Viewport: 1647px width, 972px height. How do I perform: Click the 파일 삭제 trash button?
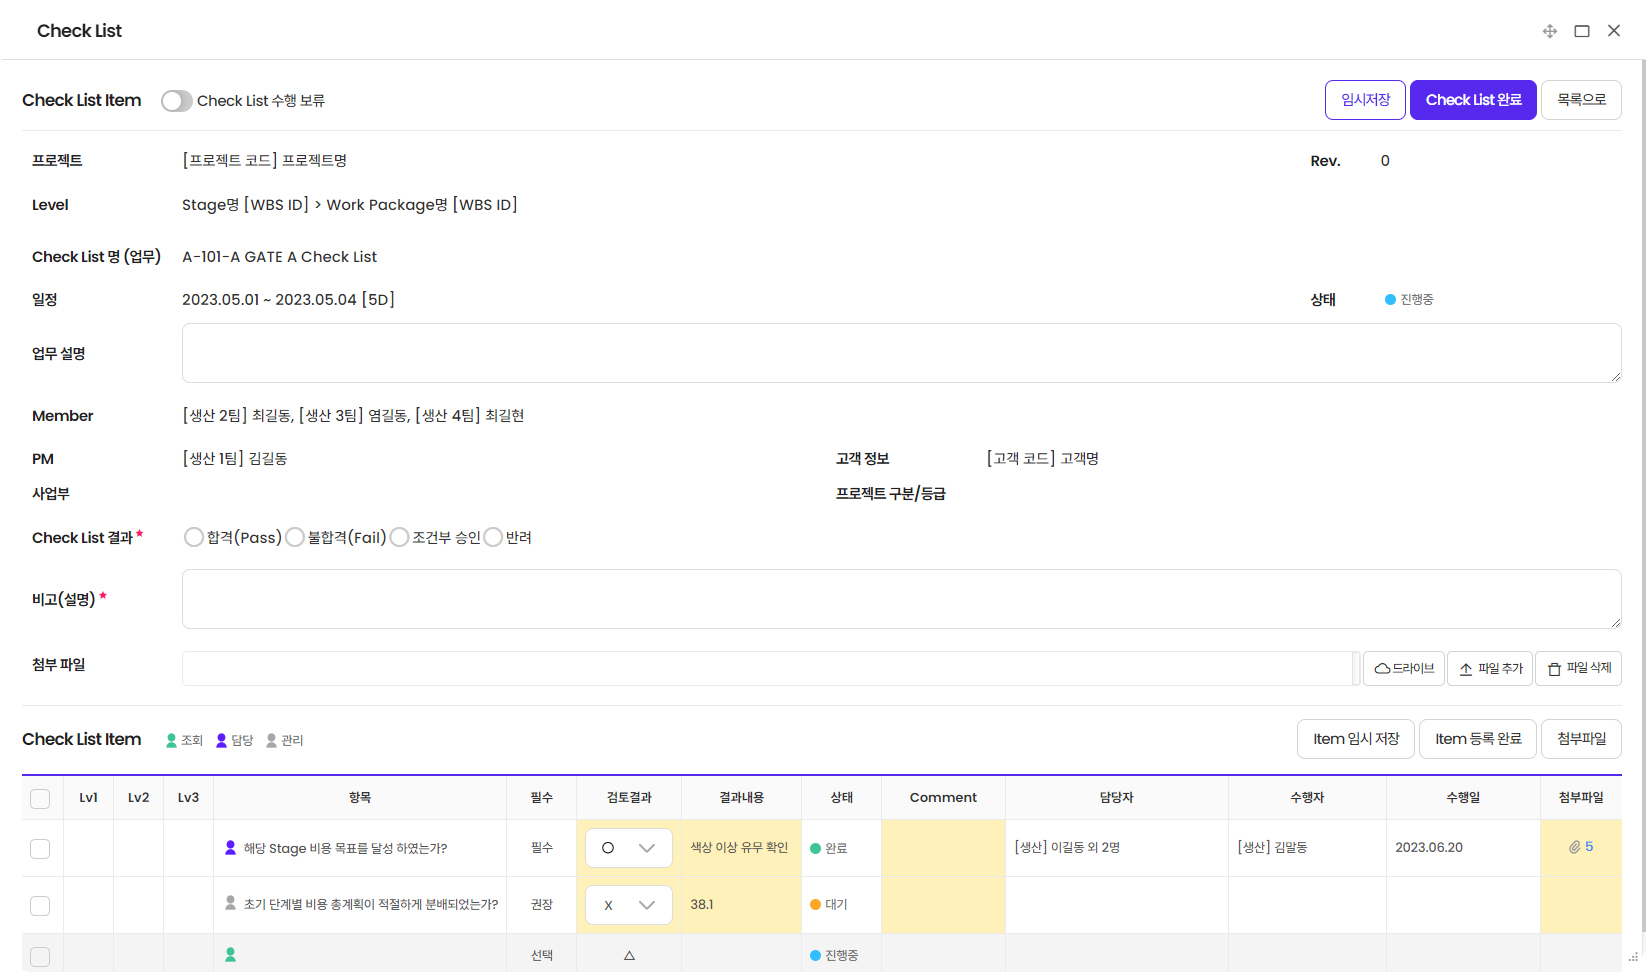point(1578,668)
